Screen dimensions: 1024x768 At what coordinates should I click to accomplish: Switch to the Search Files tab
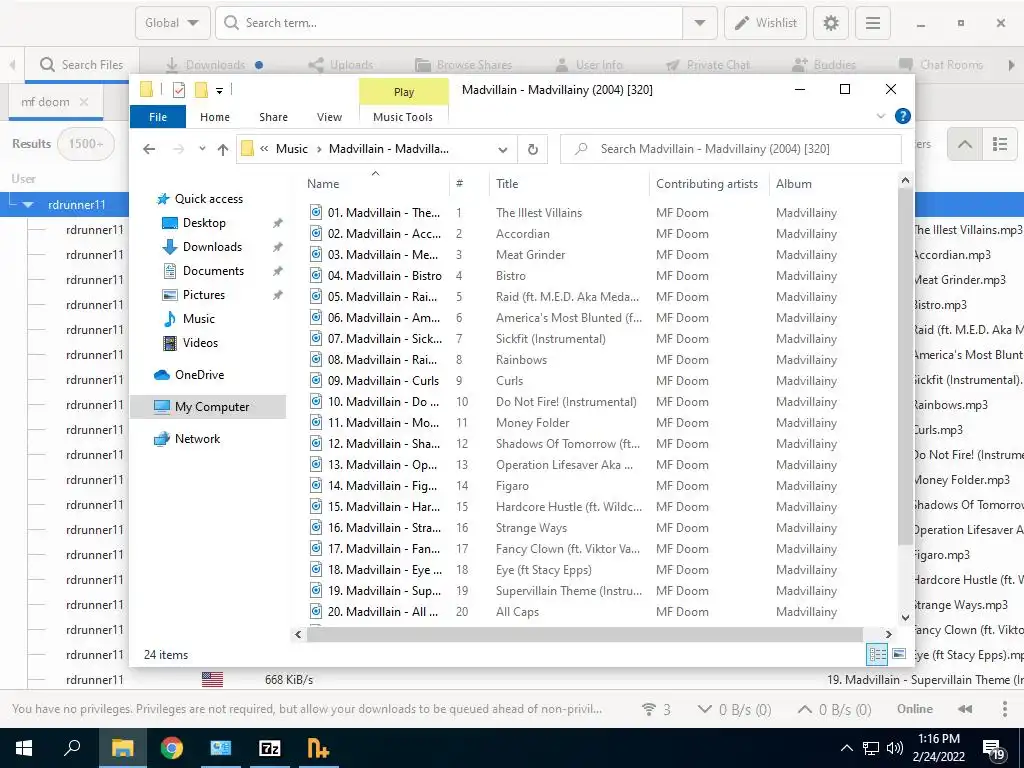tap(82, 65)
